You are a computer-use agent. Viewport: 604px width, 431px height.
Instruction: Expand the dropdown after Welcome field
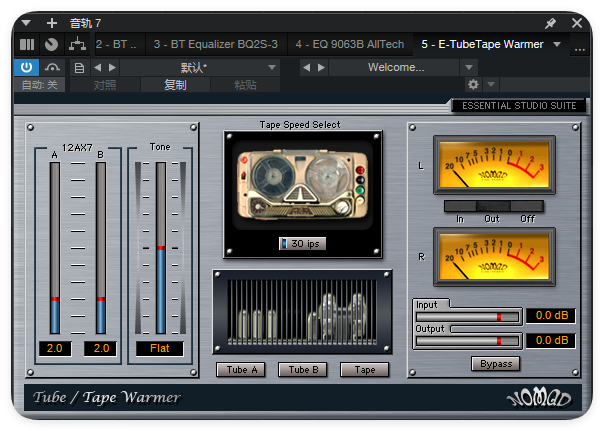pyautogui.click(x=469, y=68)
